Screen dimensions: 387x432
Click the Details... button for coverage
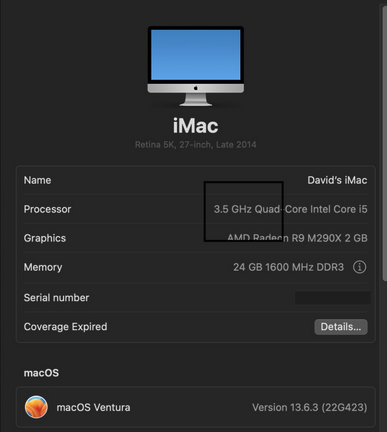tap(341, 327)
